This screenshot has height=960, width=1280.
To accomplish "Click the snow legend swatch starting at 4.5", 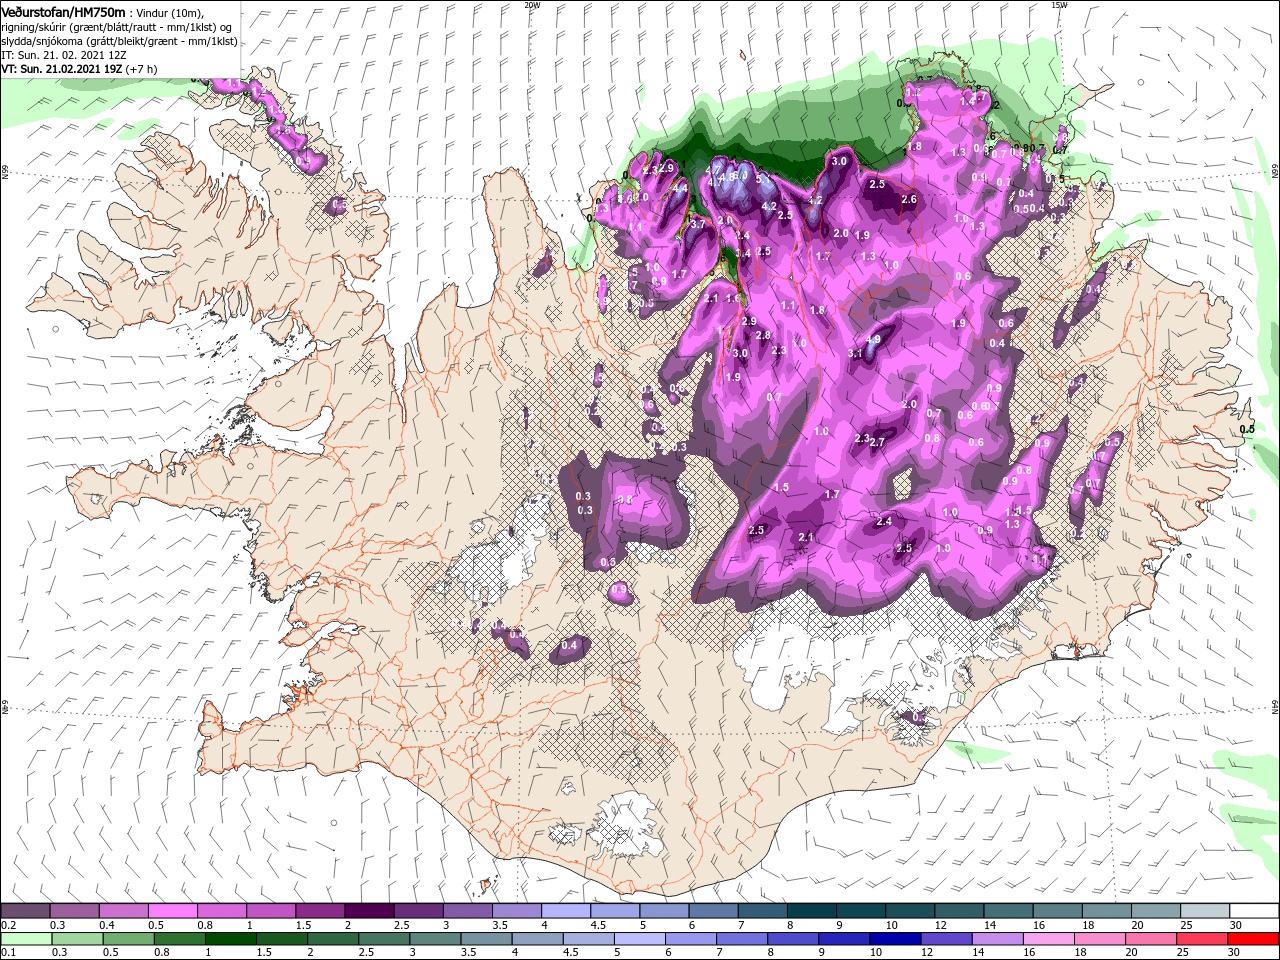I will pos(614,911).
